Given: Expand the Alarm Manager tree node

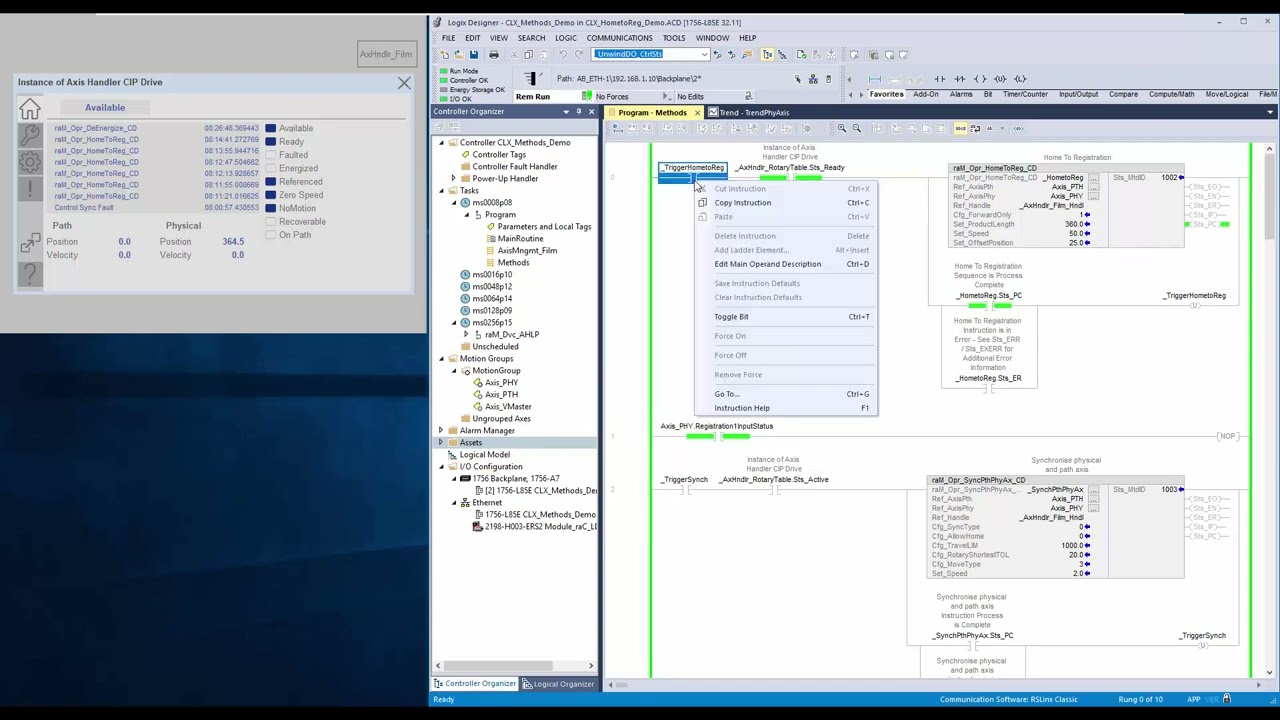Looking at the screenshot, I should coord(441,431).
